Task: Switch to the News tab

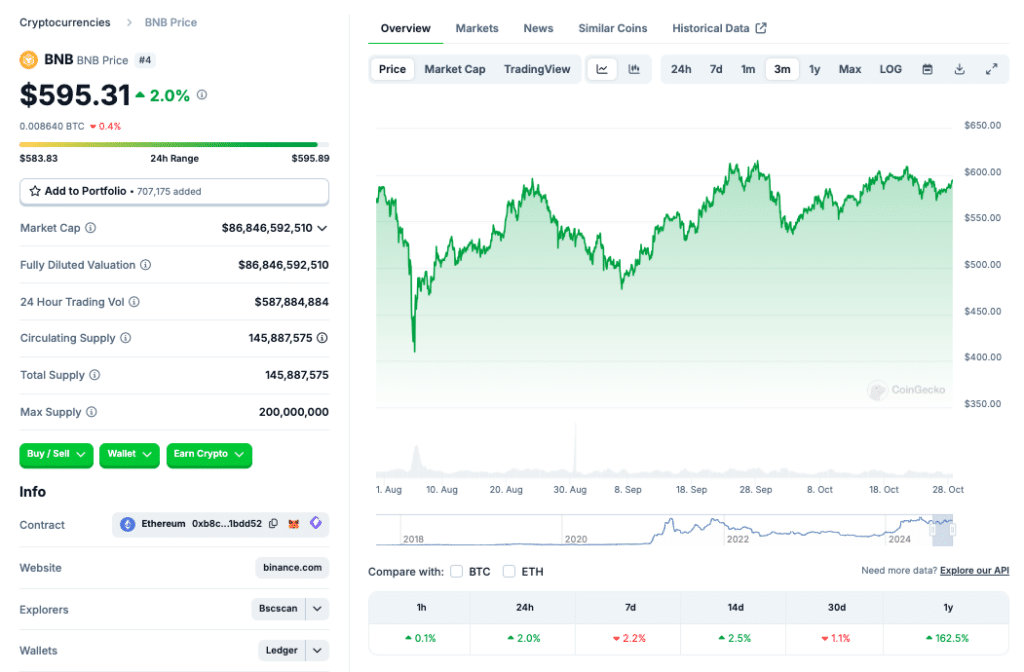Action: (x=538, y=28)
